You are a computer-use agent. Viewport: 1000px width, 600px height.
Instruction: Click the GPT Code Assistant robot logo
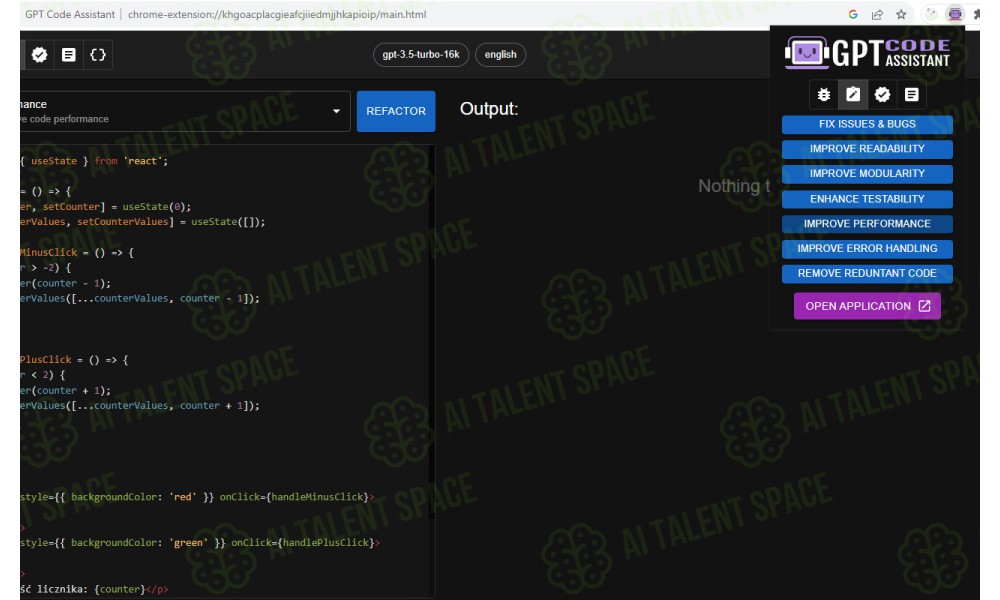pos(806,52)
